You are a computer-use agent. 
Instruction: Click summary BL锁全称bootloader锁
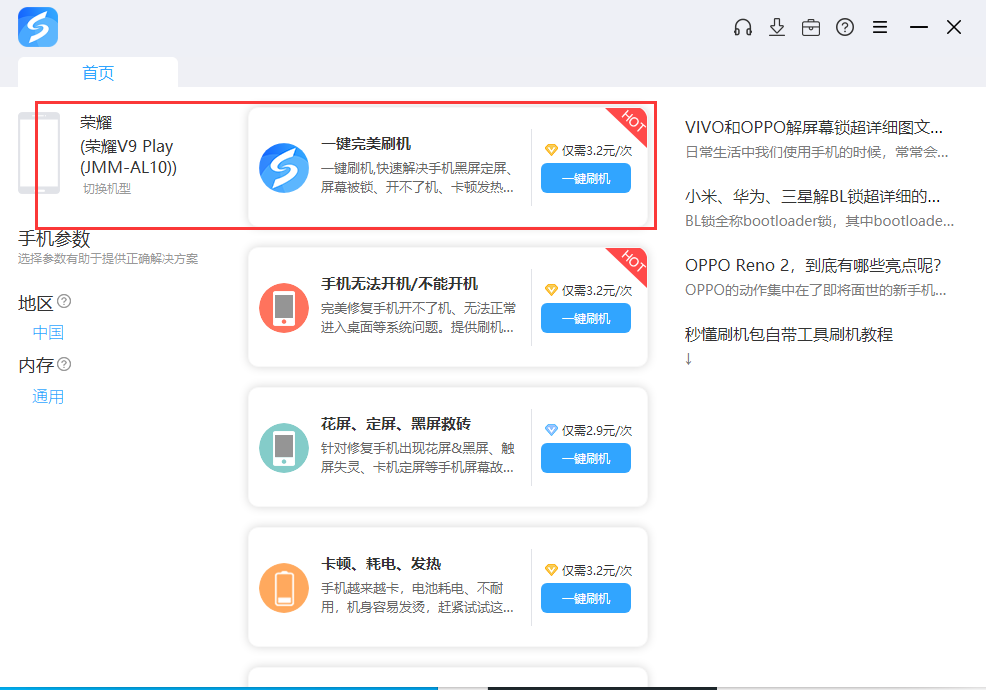819,221
